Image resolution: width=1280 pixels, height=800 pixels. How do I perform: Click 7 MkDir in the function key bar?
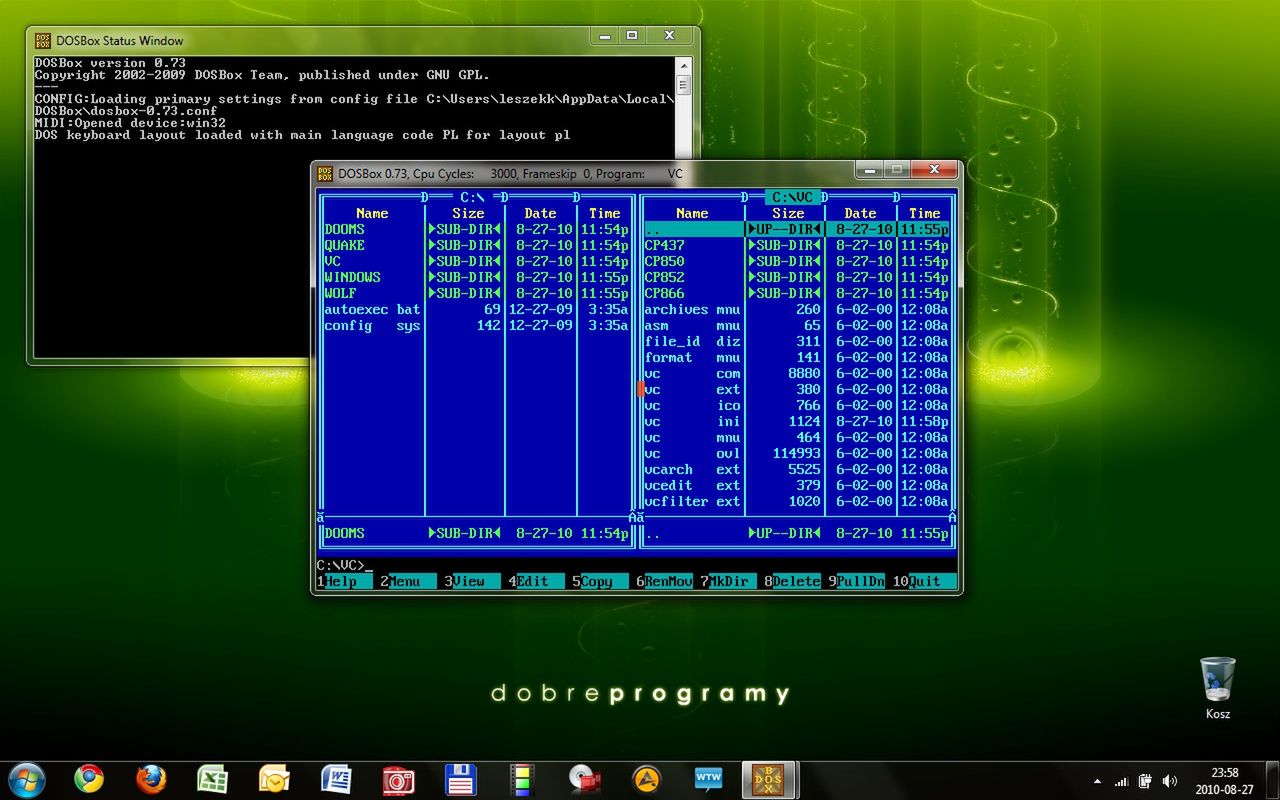[x=728, y=581]
